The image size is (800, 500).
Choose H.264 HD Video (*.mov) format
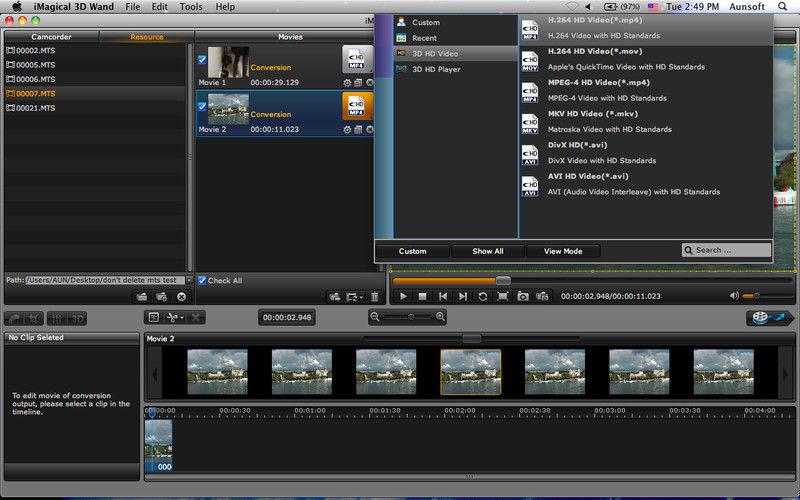tap(646, 59)
